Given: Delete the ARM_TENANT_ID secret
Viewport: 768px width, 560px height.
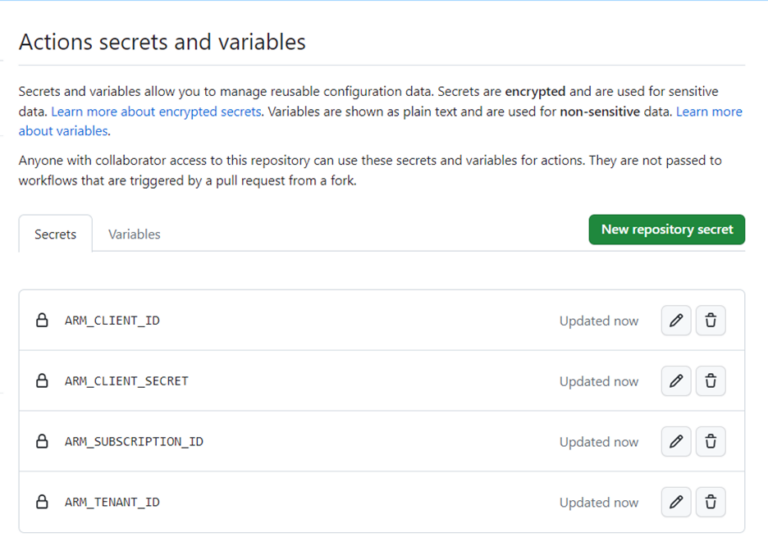Looking at the screenshot, I should (710, 502).
